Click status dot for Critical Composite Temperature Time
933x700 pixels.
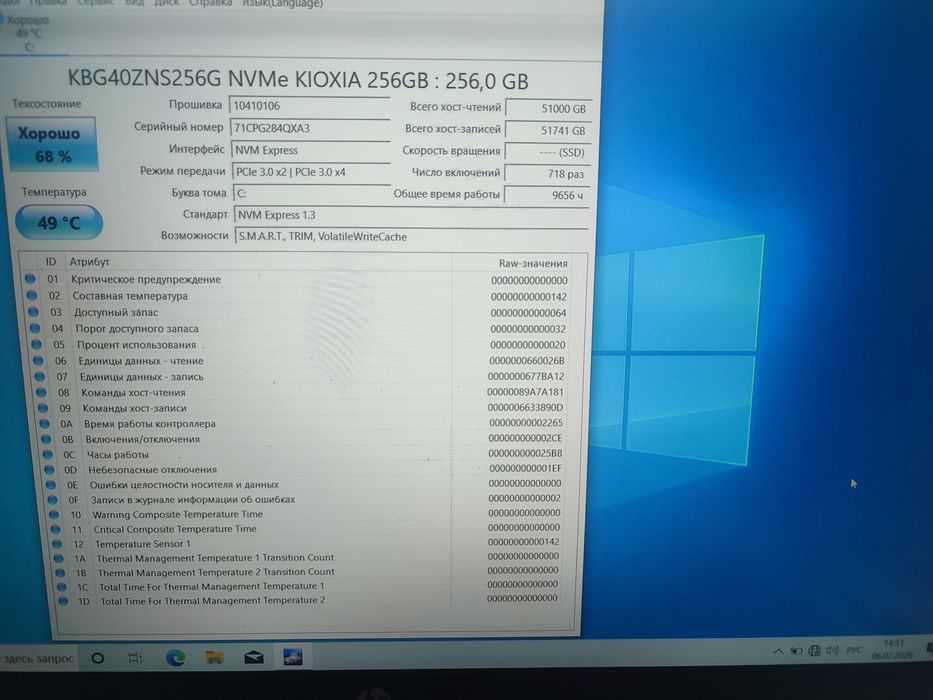coord(56,529)
